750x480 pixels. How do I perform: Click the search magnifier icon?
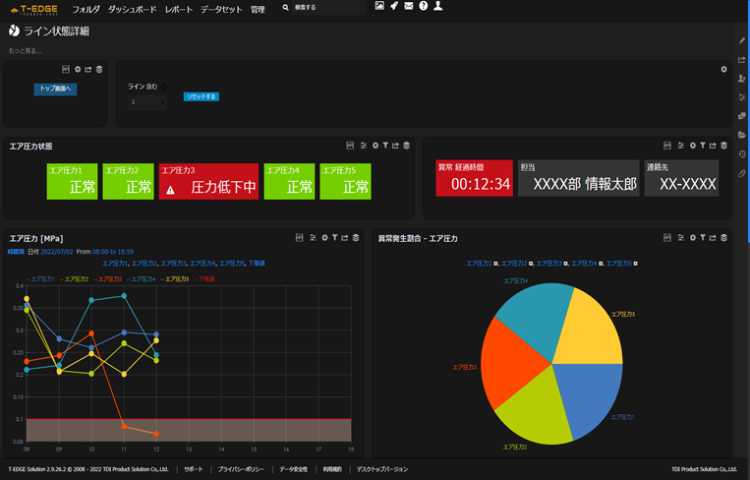[x=286, y=8]
